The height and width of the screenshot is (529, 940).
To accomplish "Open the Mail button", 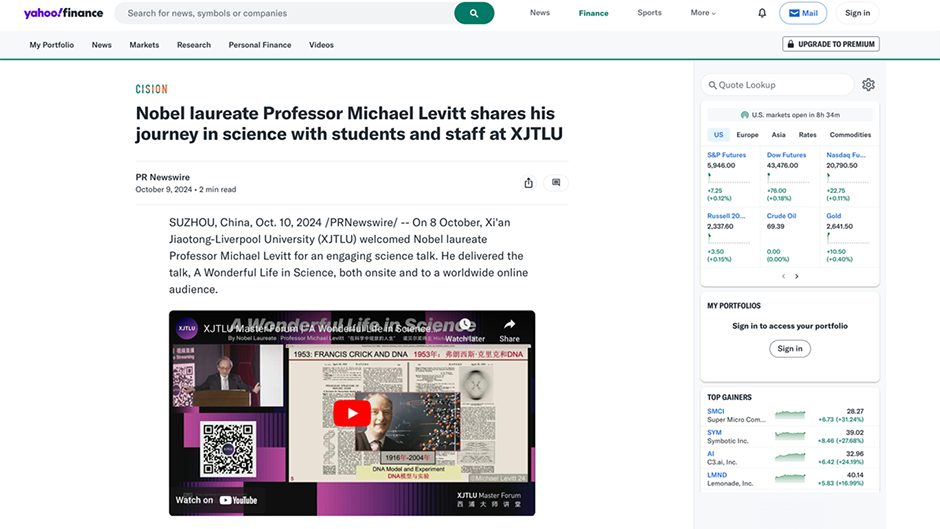I will pyautogui.click(x=803, y=13).
